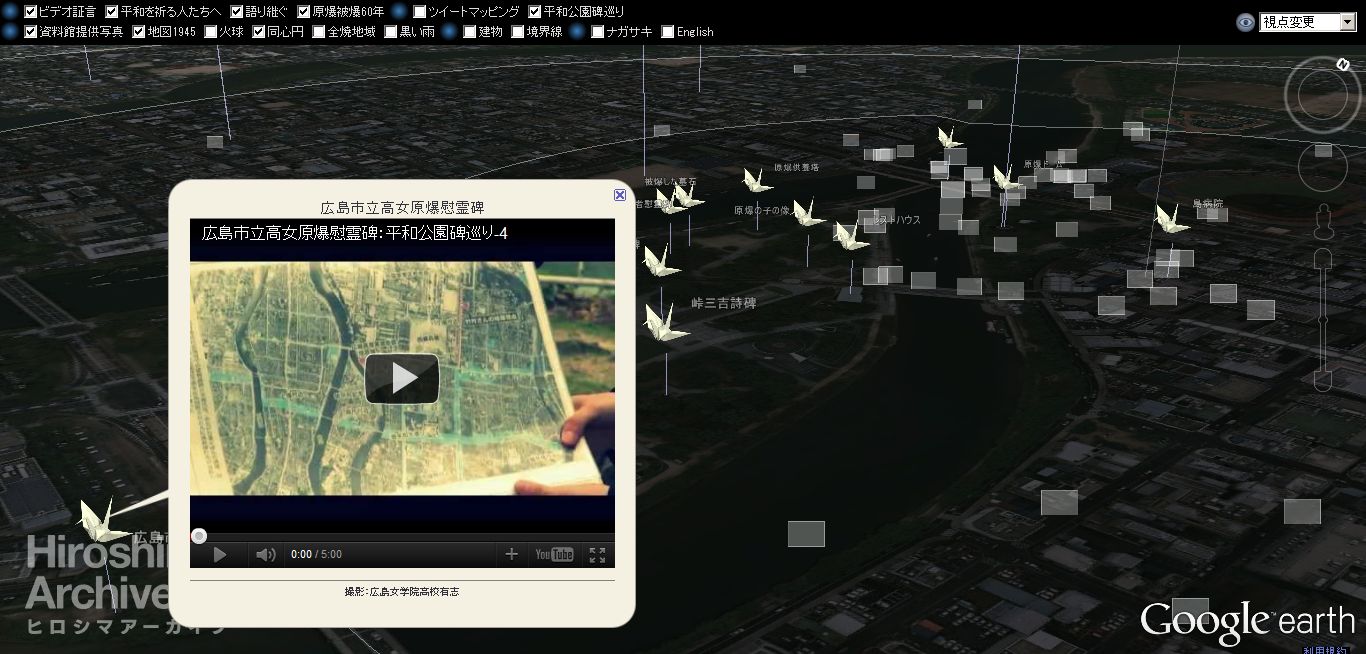Click the Google earth logo
The width and height of the screenshot is (1366, 654).
pyautogui.click(x=1247, y=622)
